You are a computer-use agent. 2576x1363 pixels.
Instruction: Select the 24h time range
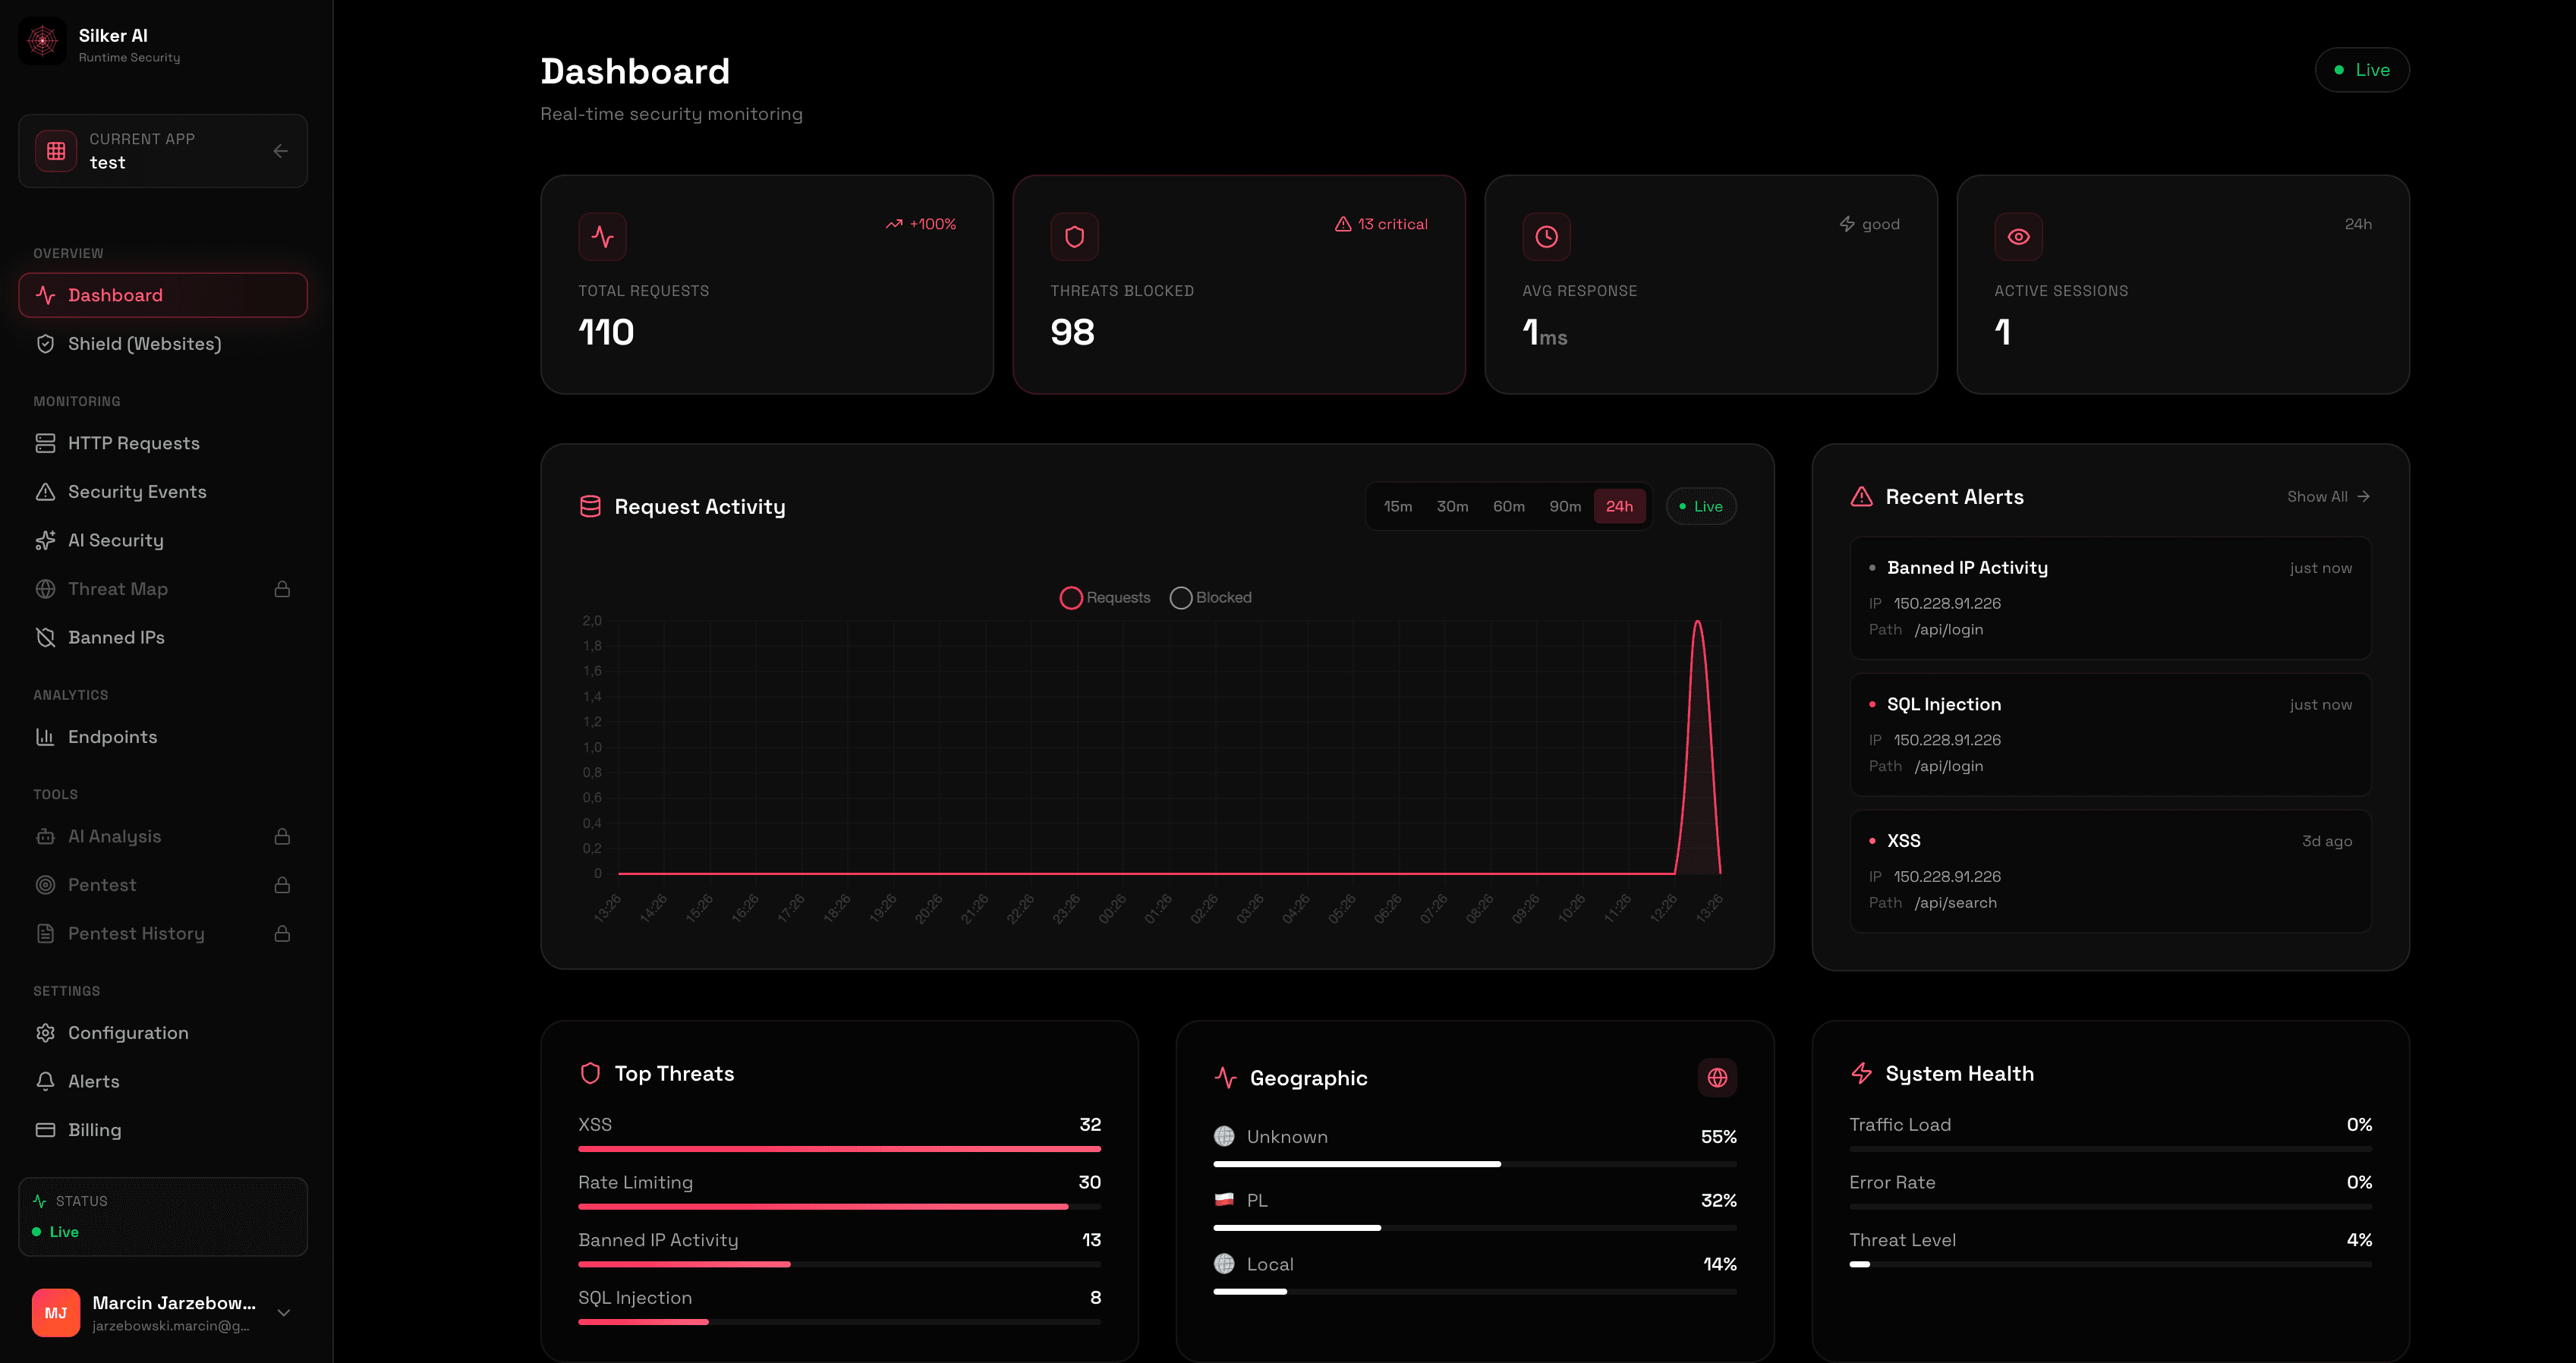tap(1619, 507)
